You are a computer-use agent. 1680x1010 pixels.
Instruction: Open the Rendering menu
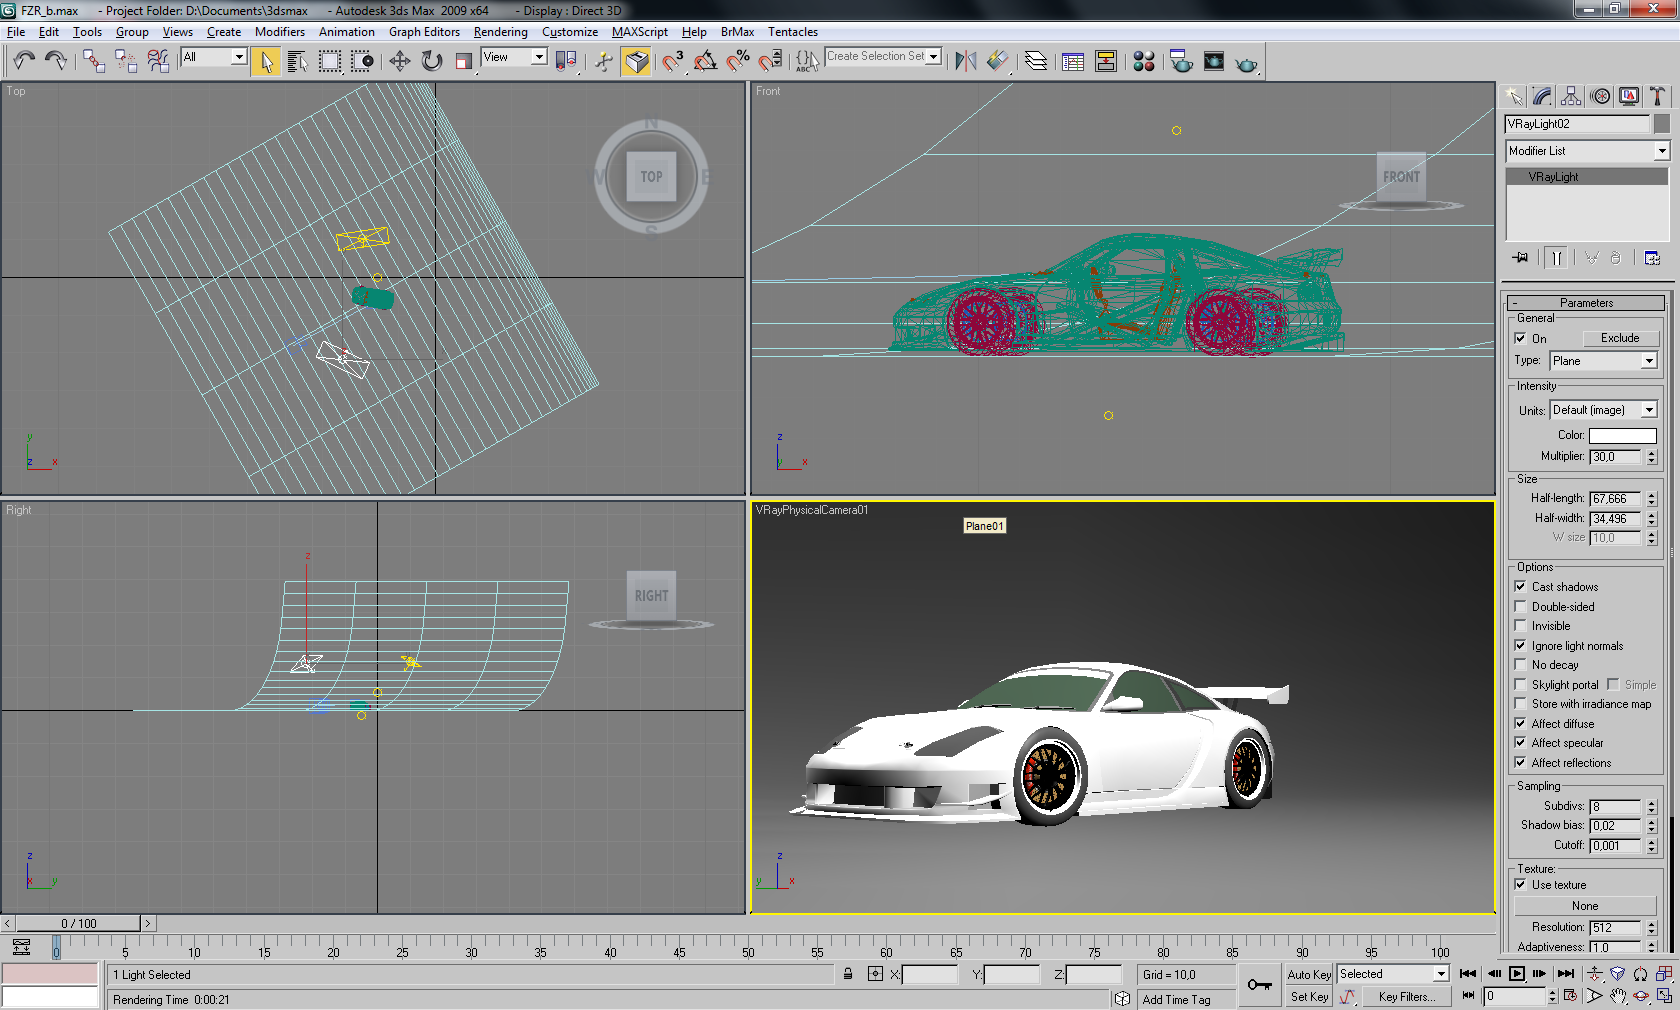[x=500, y=32]
